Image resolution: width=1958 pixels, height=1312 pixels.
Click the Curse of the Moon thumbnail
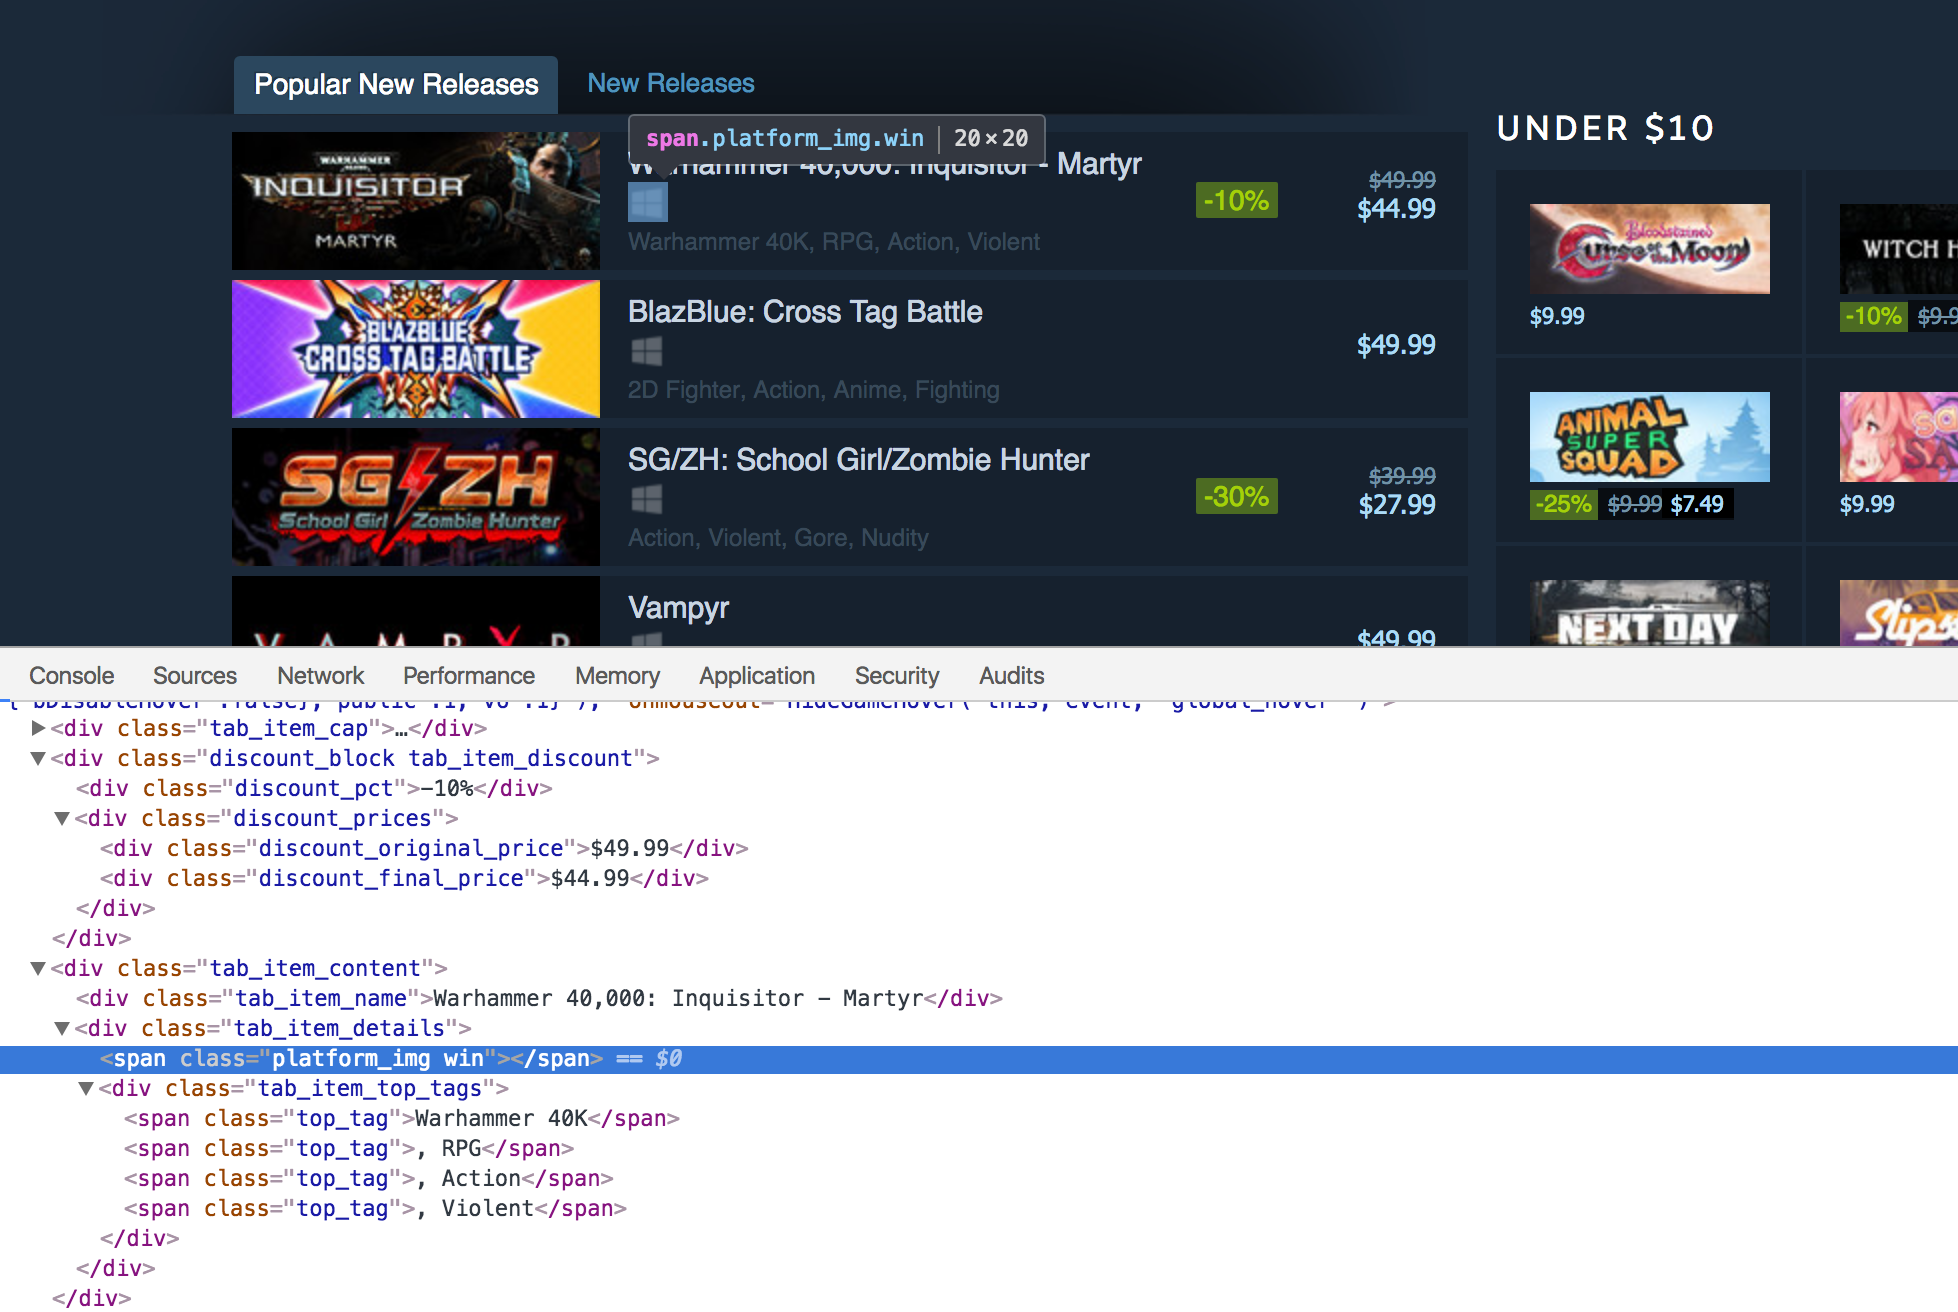[1649, 249]
